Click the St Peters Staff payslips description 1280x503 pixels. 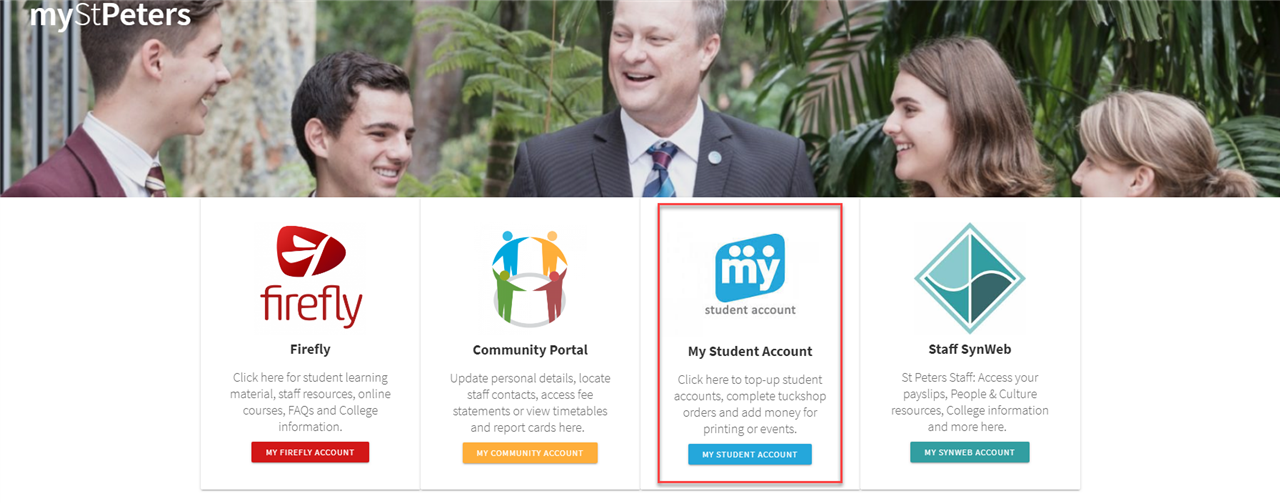coord(970,402)
